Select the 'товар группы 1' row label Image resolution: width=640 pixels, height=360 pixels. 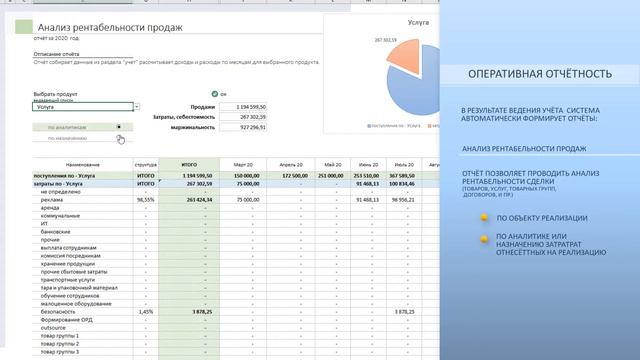tap(60, 336)
